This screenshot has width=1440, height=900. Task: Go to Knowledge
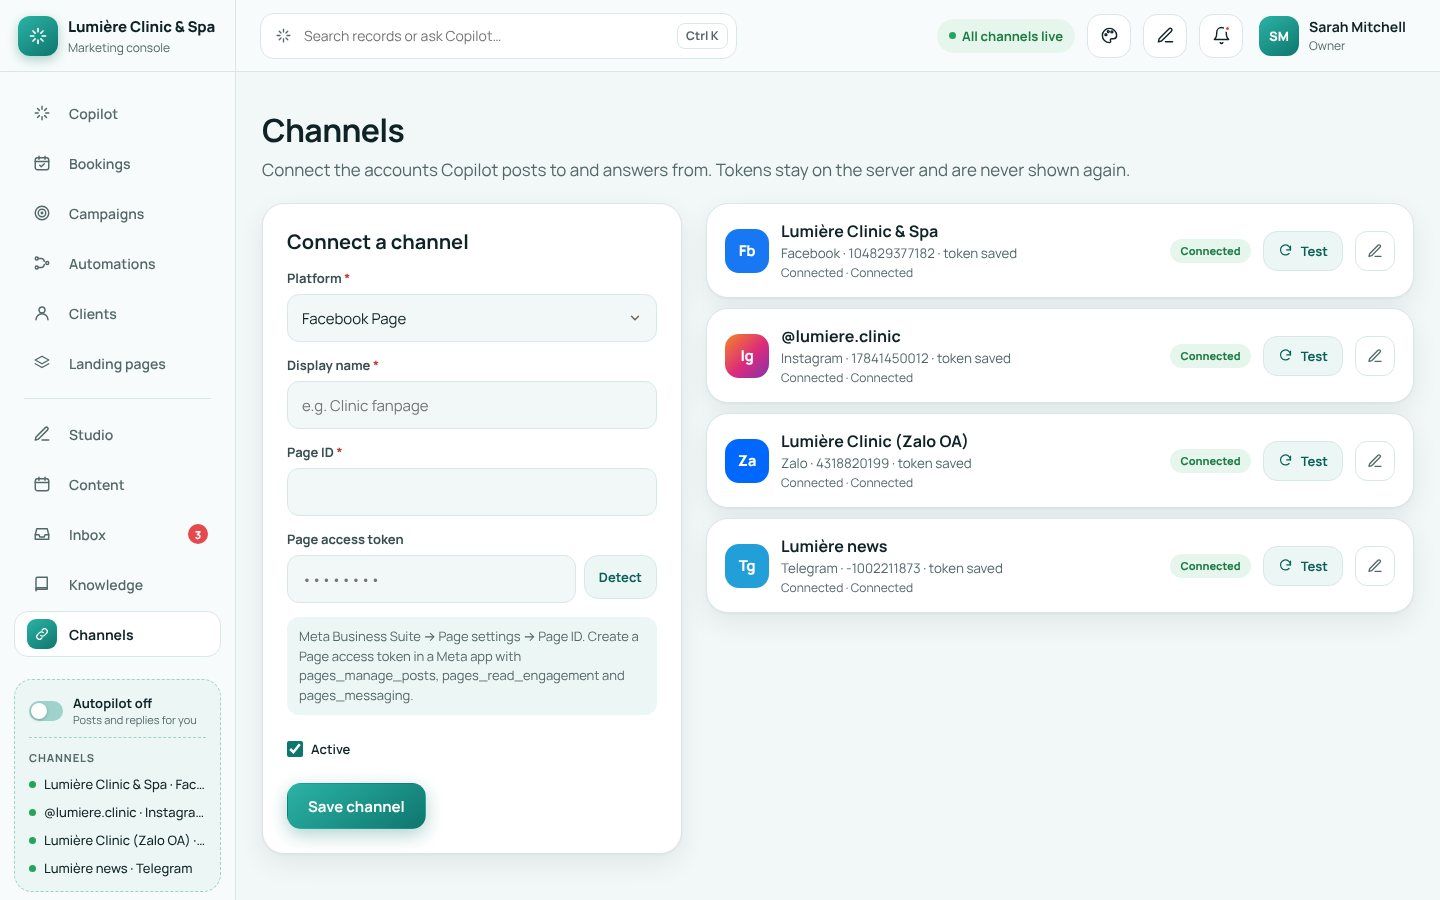118,585
